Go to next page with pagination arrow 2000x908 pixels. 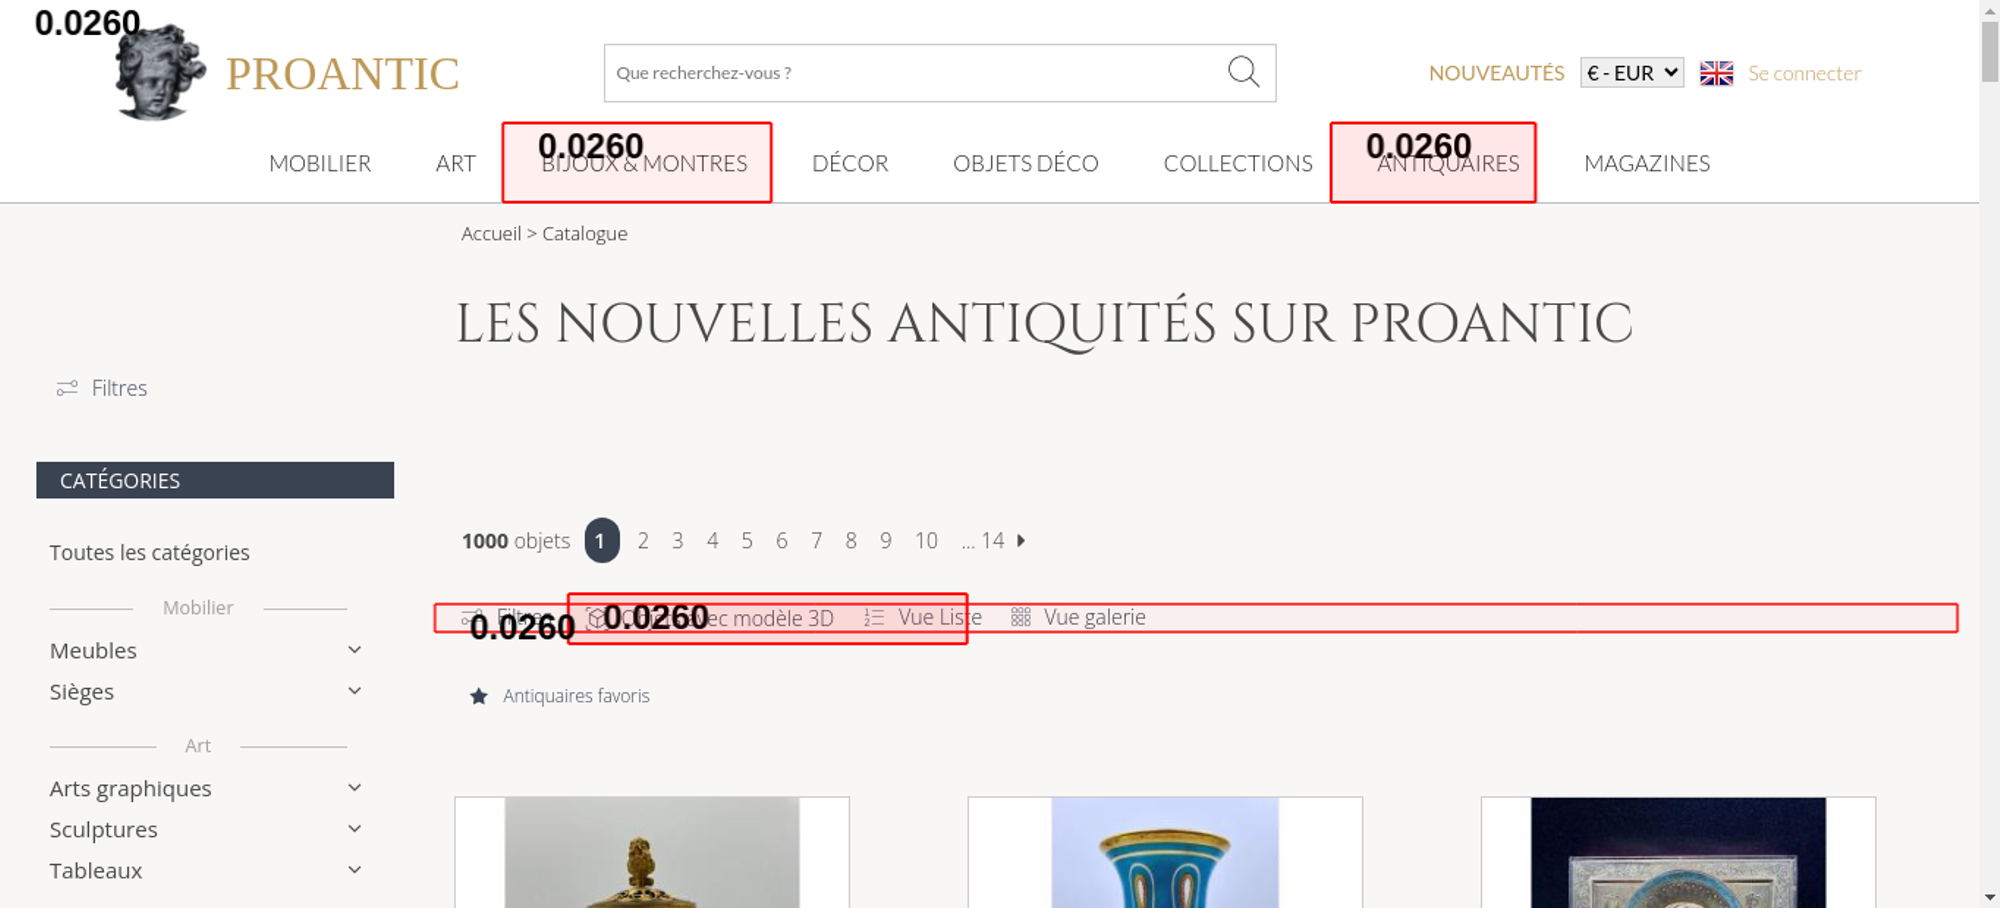(x=1021, y=541)
